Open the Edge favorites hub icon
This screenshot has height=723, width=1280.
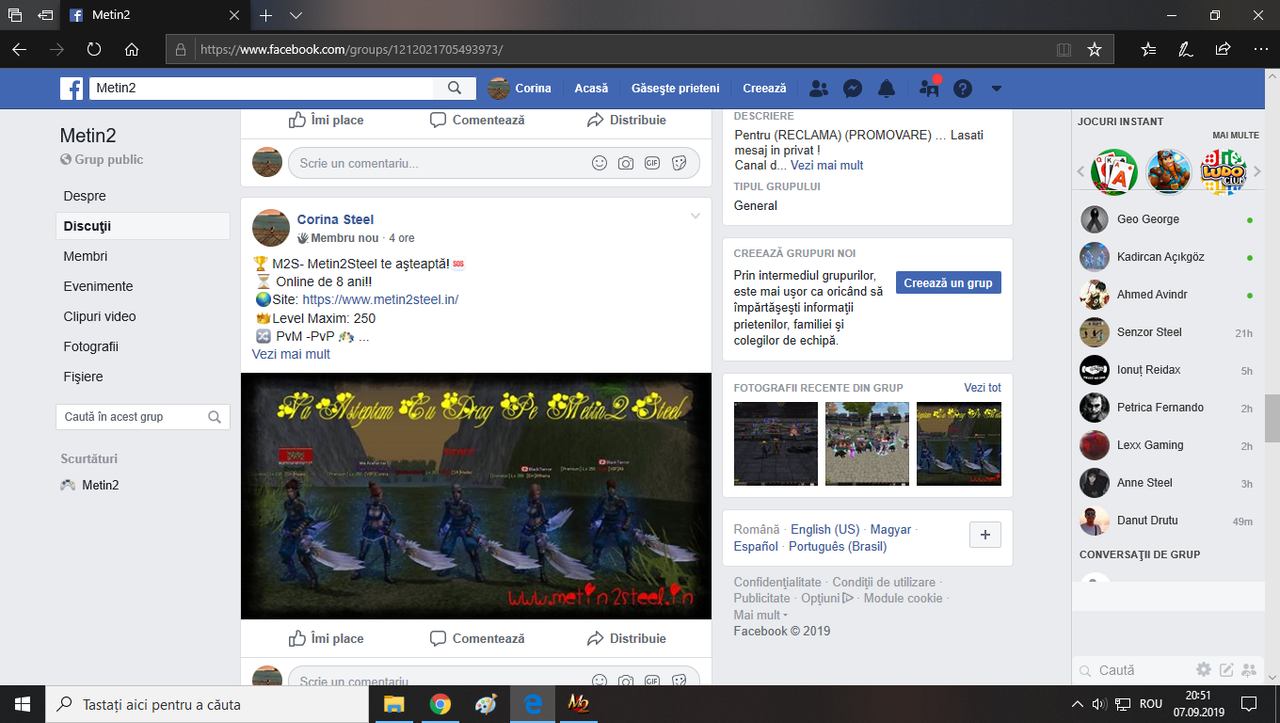coord(1148,49)
